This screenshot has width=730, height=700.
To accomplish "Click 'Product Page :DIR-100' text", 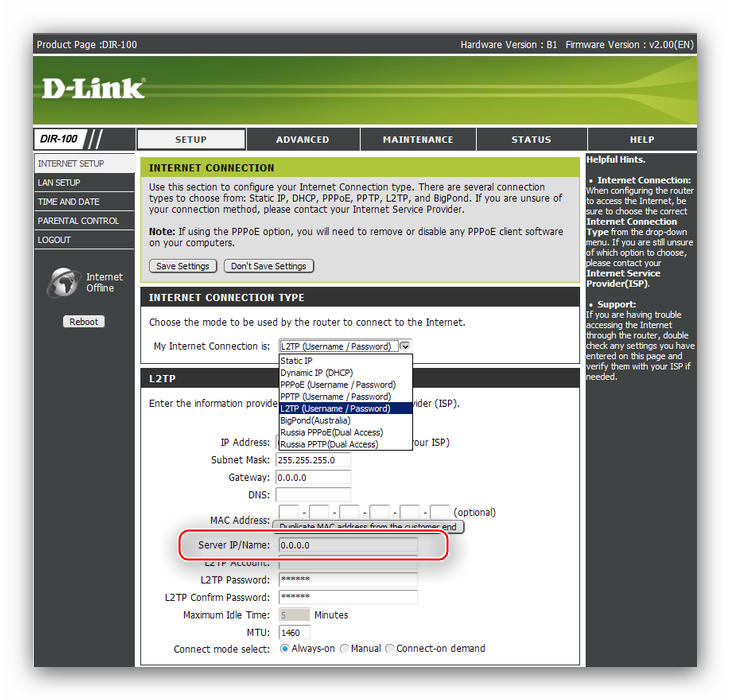I will click(x=87, y=45).
